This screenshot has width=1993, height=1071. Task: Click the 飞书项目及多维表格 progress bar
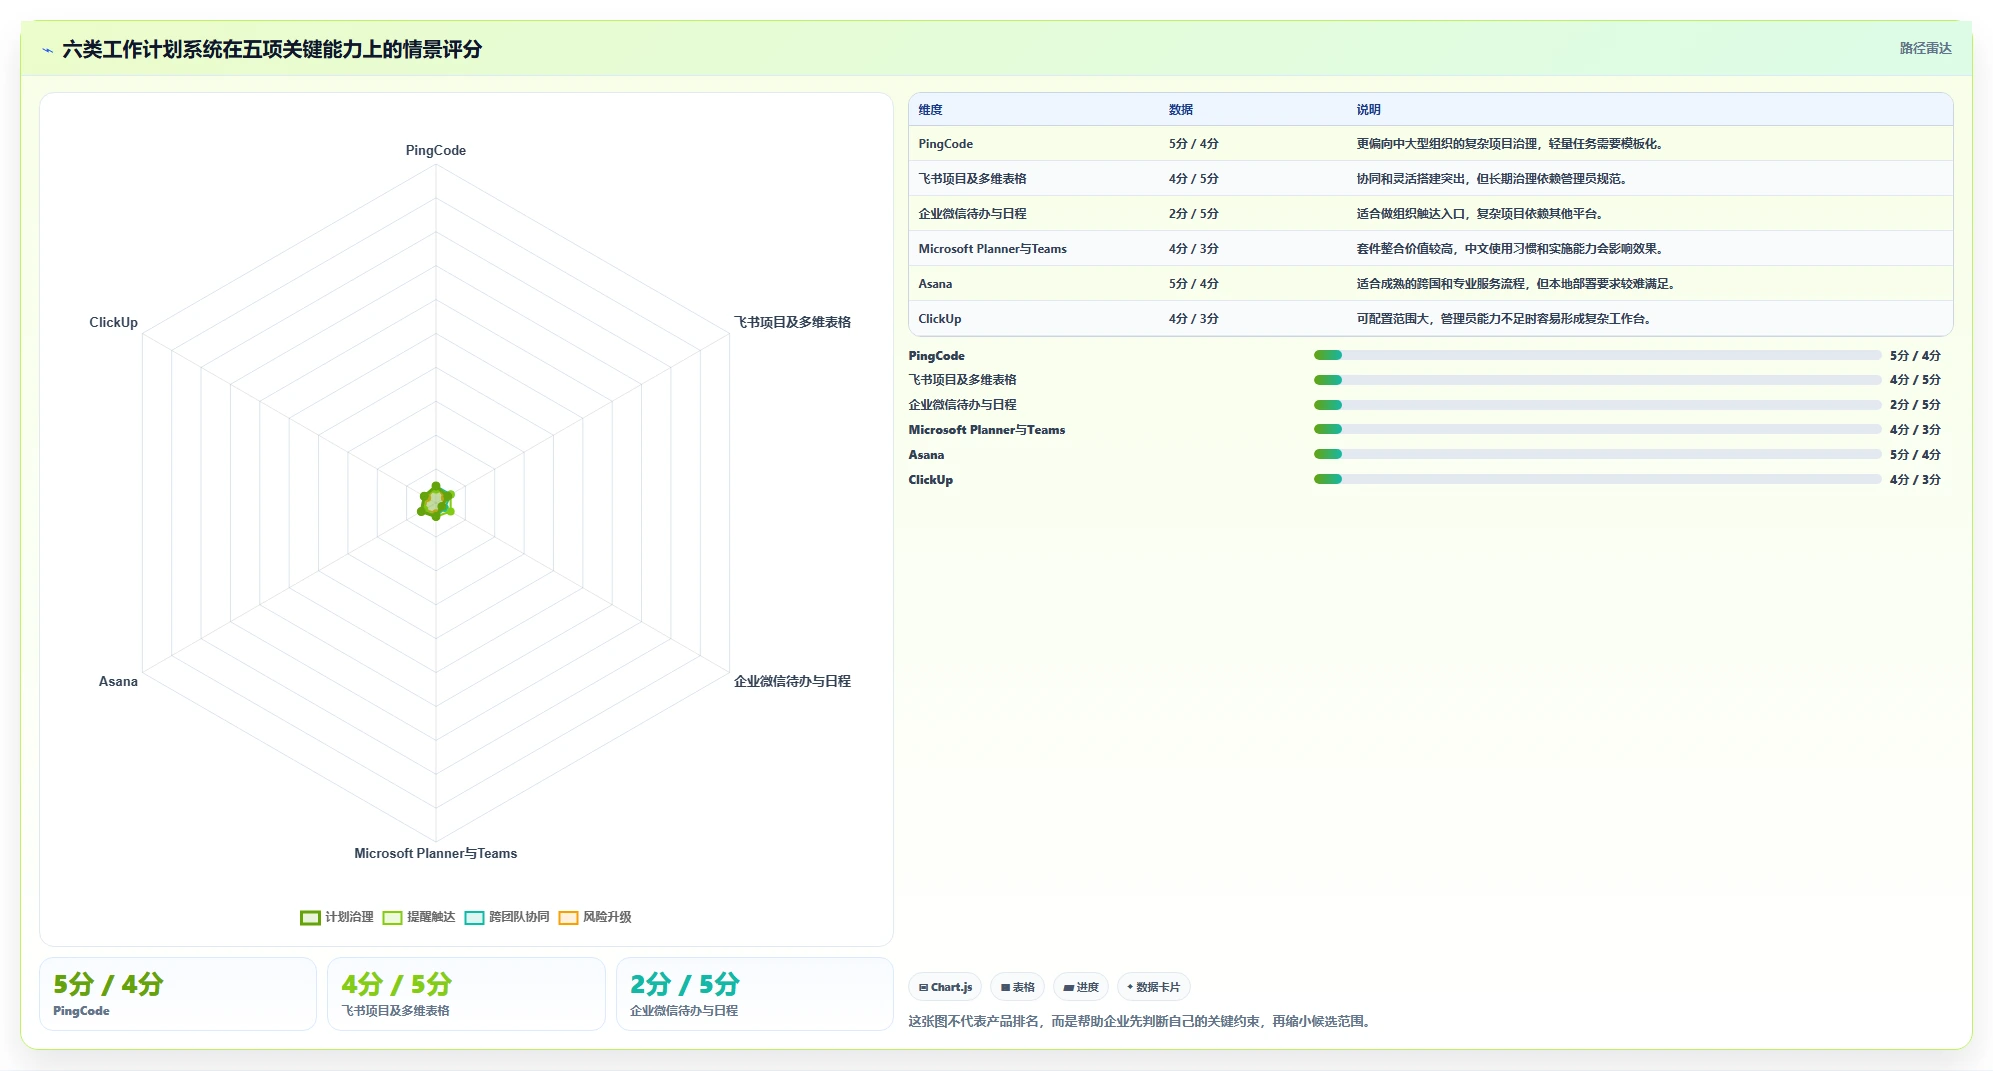1597,380
